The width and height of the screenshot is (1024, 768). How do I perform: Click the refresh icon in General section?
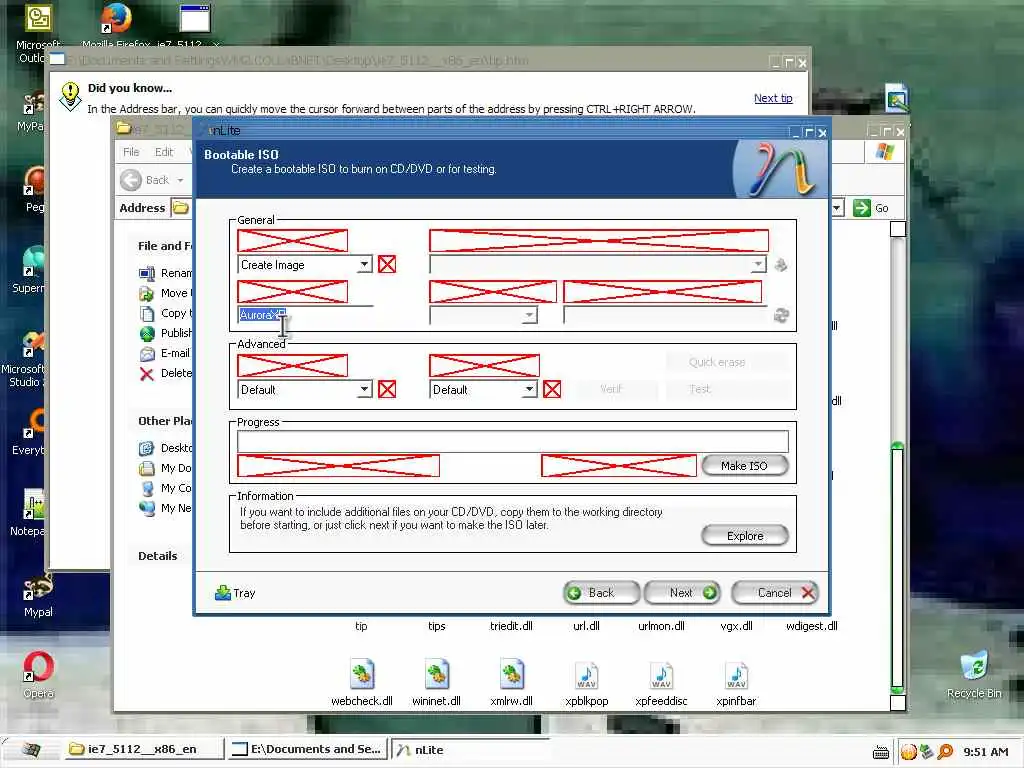781,315
